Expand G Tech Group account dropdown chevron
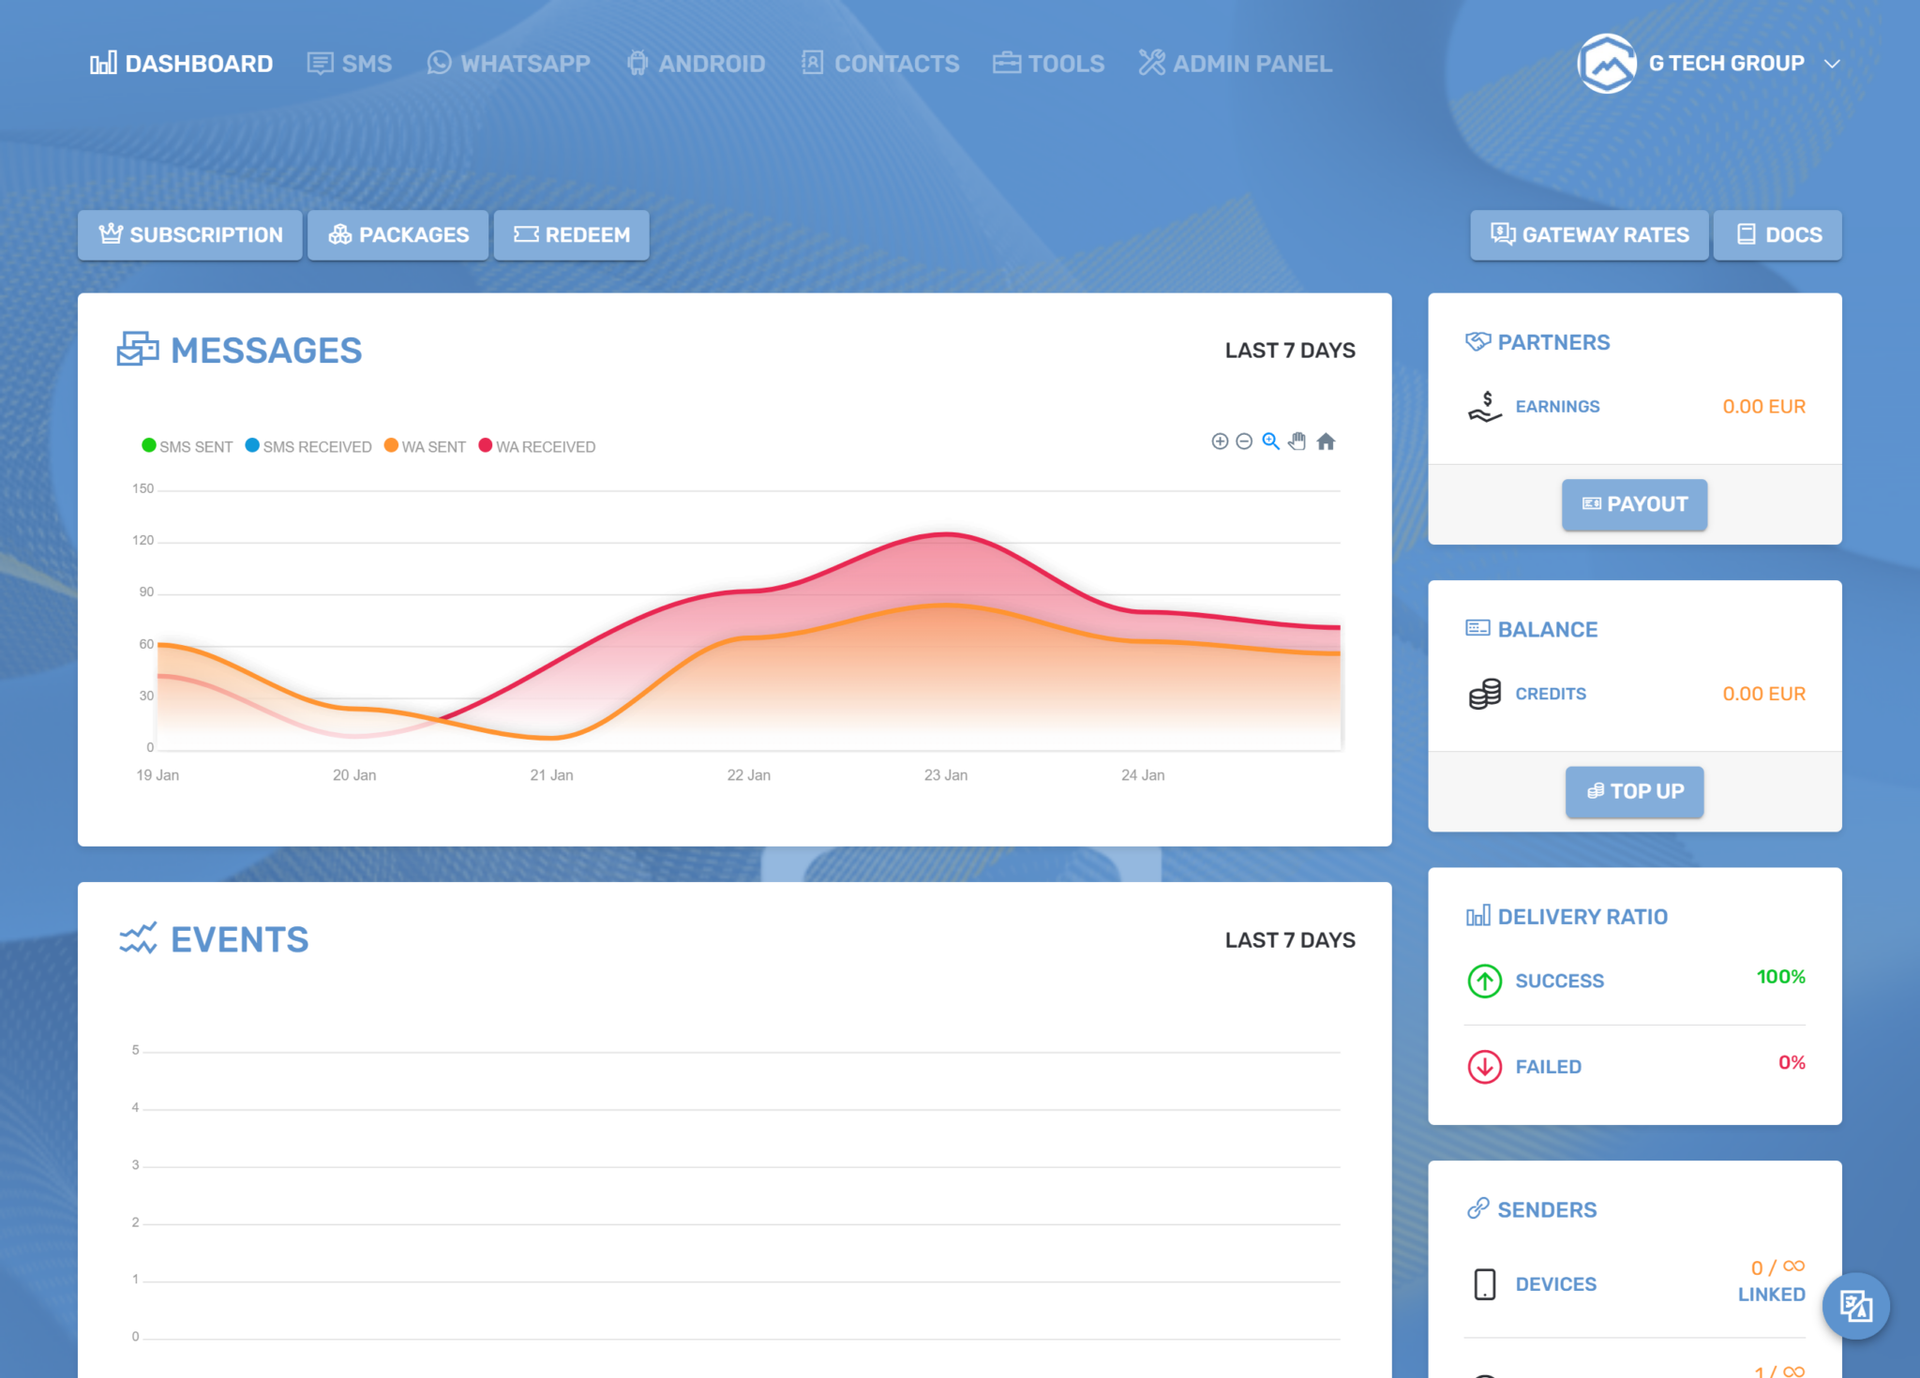Viewport: 1920px width, 1378px height. 1832,63
